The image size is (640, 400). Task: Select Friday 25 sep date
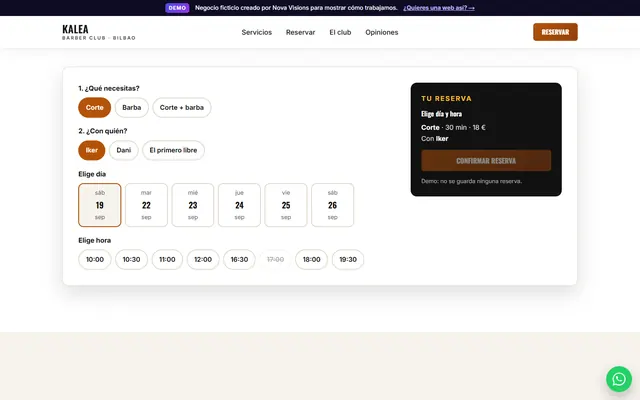click(286, 205)
